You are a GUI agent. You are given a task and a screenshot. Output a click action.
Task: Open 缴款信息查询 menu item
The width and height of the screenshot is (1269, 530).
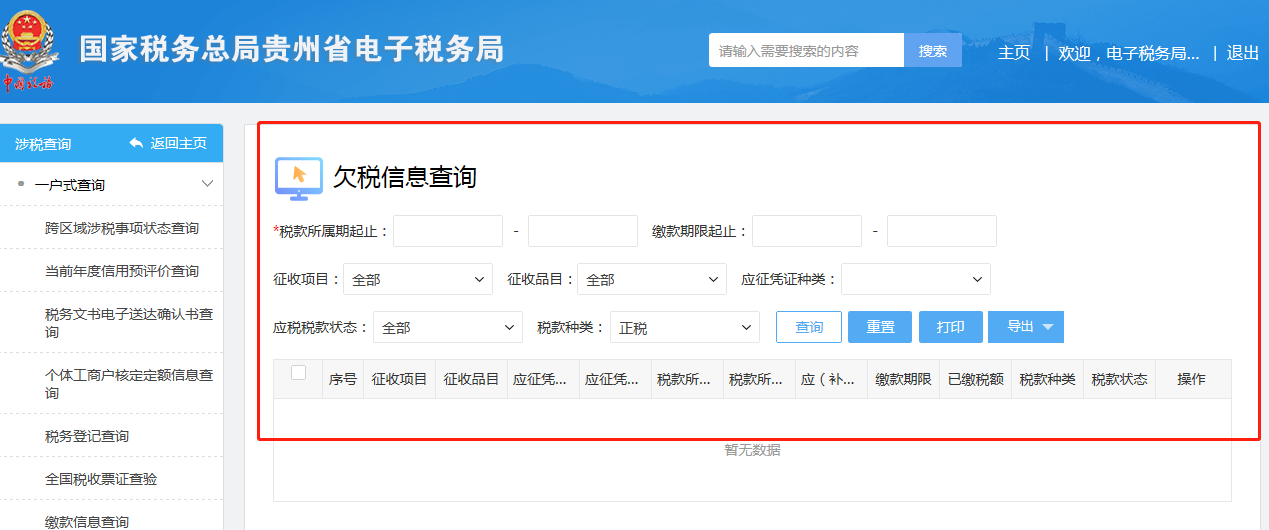(87, 521)
